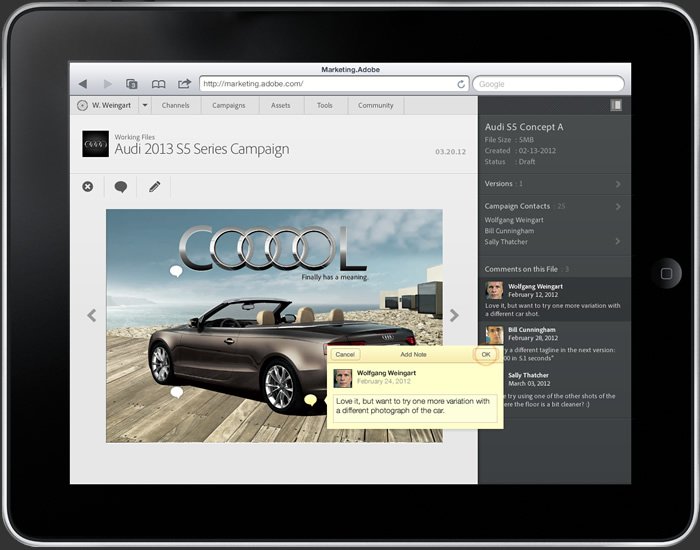Open comment bubble near the COOOL logo
Screen dimensions: 700x550
coord(176,271)
